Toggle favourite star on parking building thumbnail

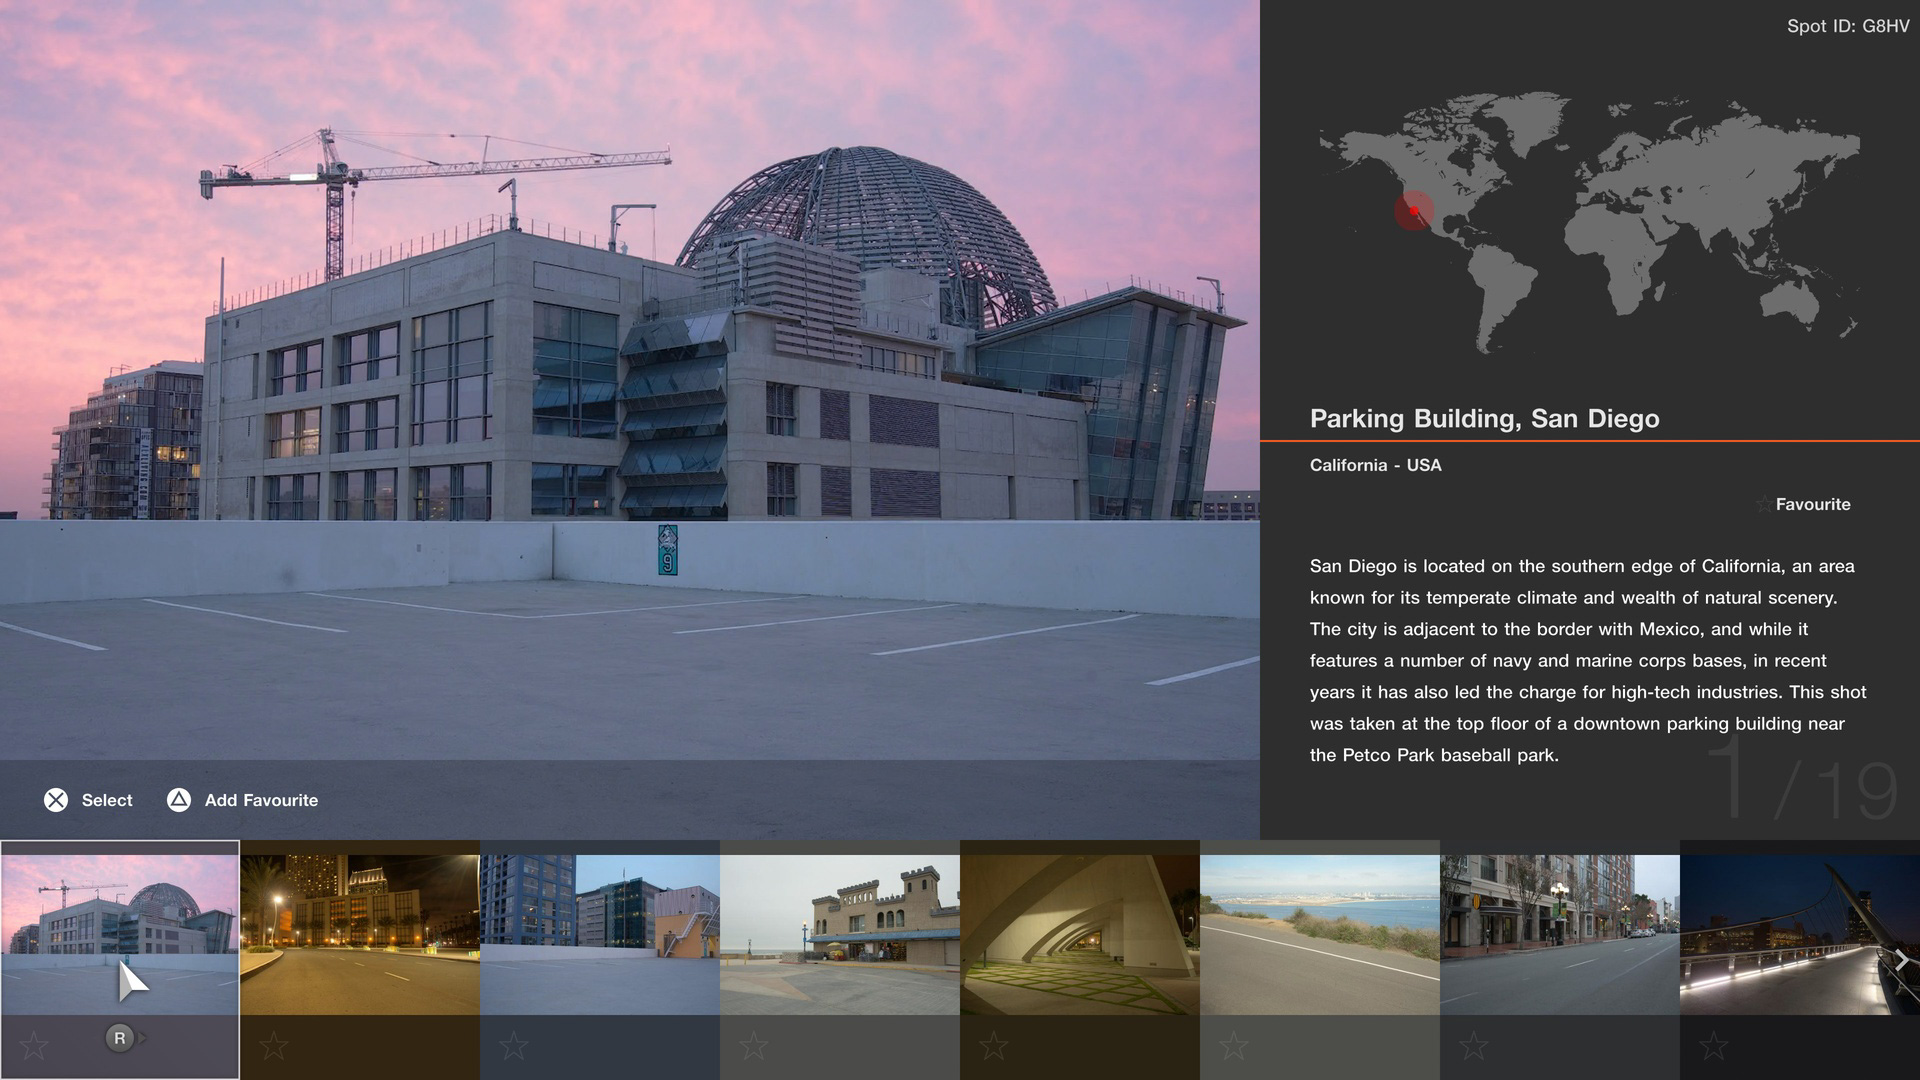(34, 1046)
